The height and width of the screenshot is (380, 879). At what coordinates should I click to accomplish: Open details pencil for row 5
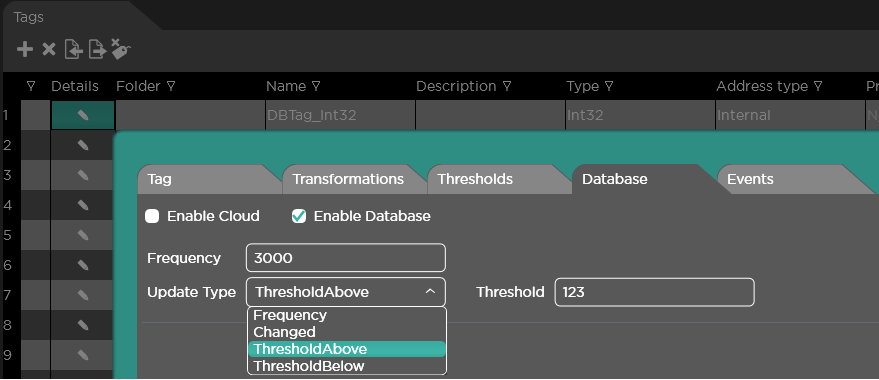tap(83, 235)
